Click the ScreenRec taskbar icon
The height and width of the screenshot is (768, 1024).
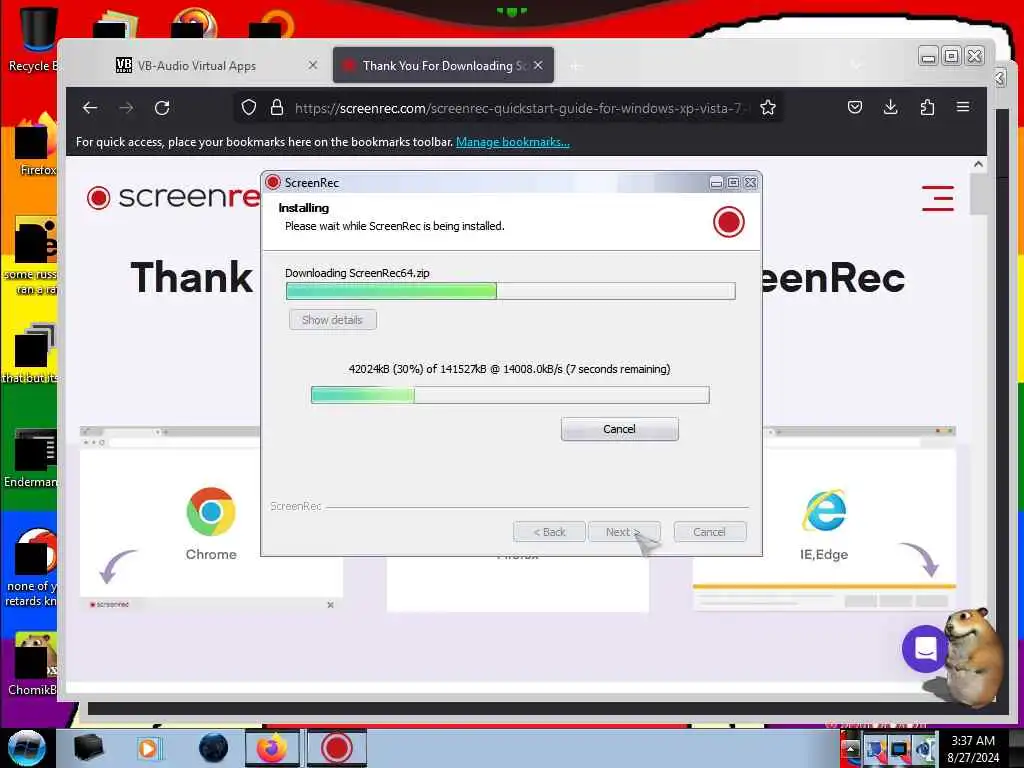point(336,748)
